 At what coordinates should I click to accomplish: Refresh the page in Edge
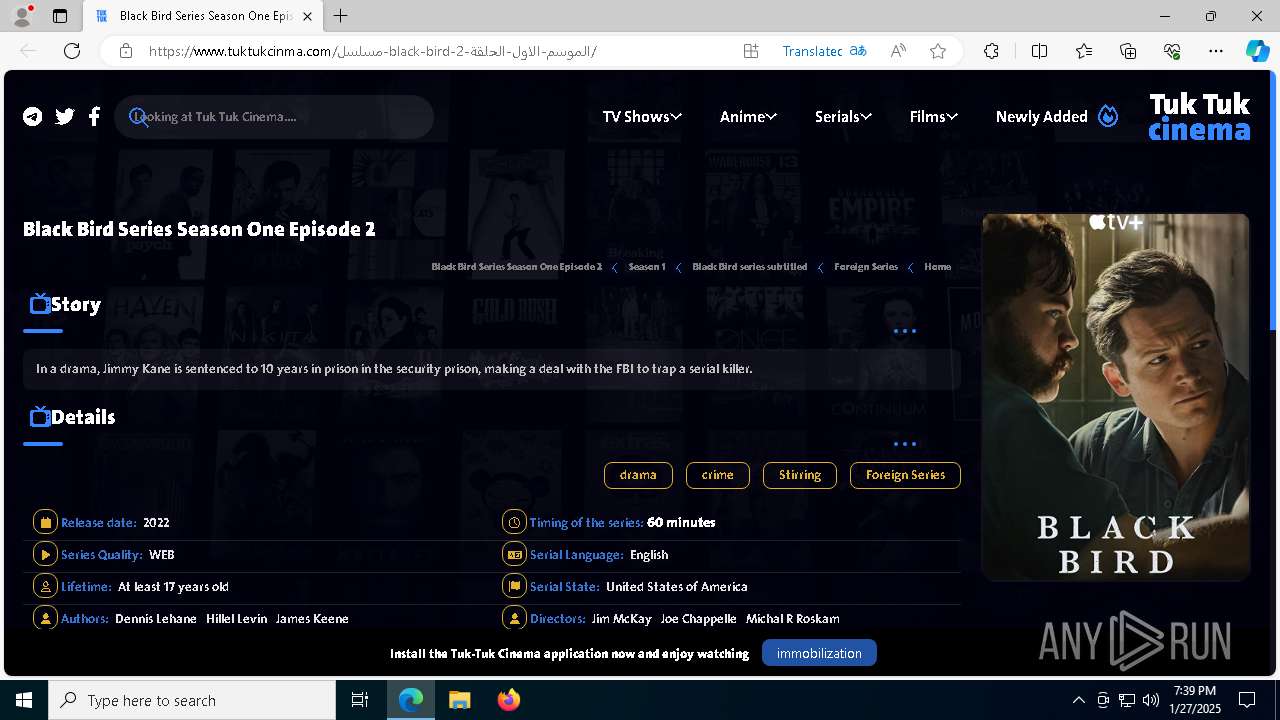click(x=72, y=51)
